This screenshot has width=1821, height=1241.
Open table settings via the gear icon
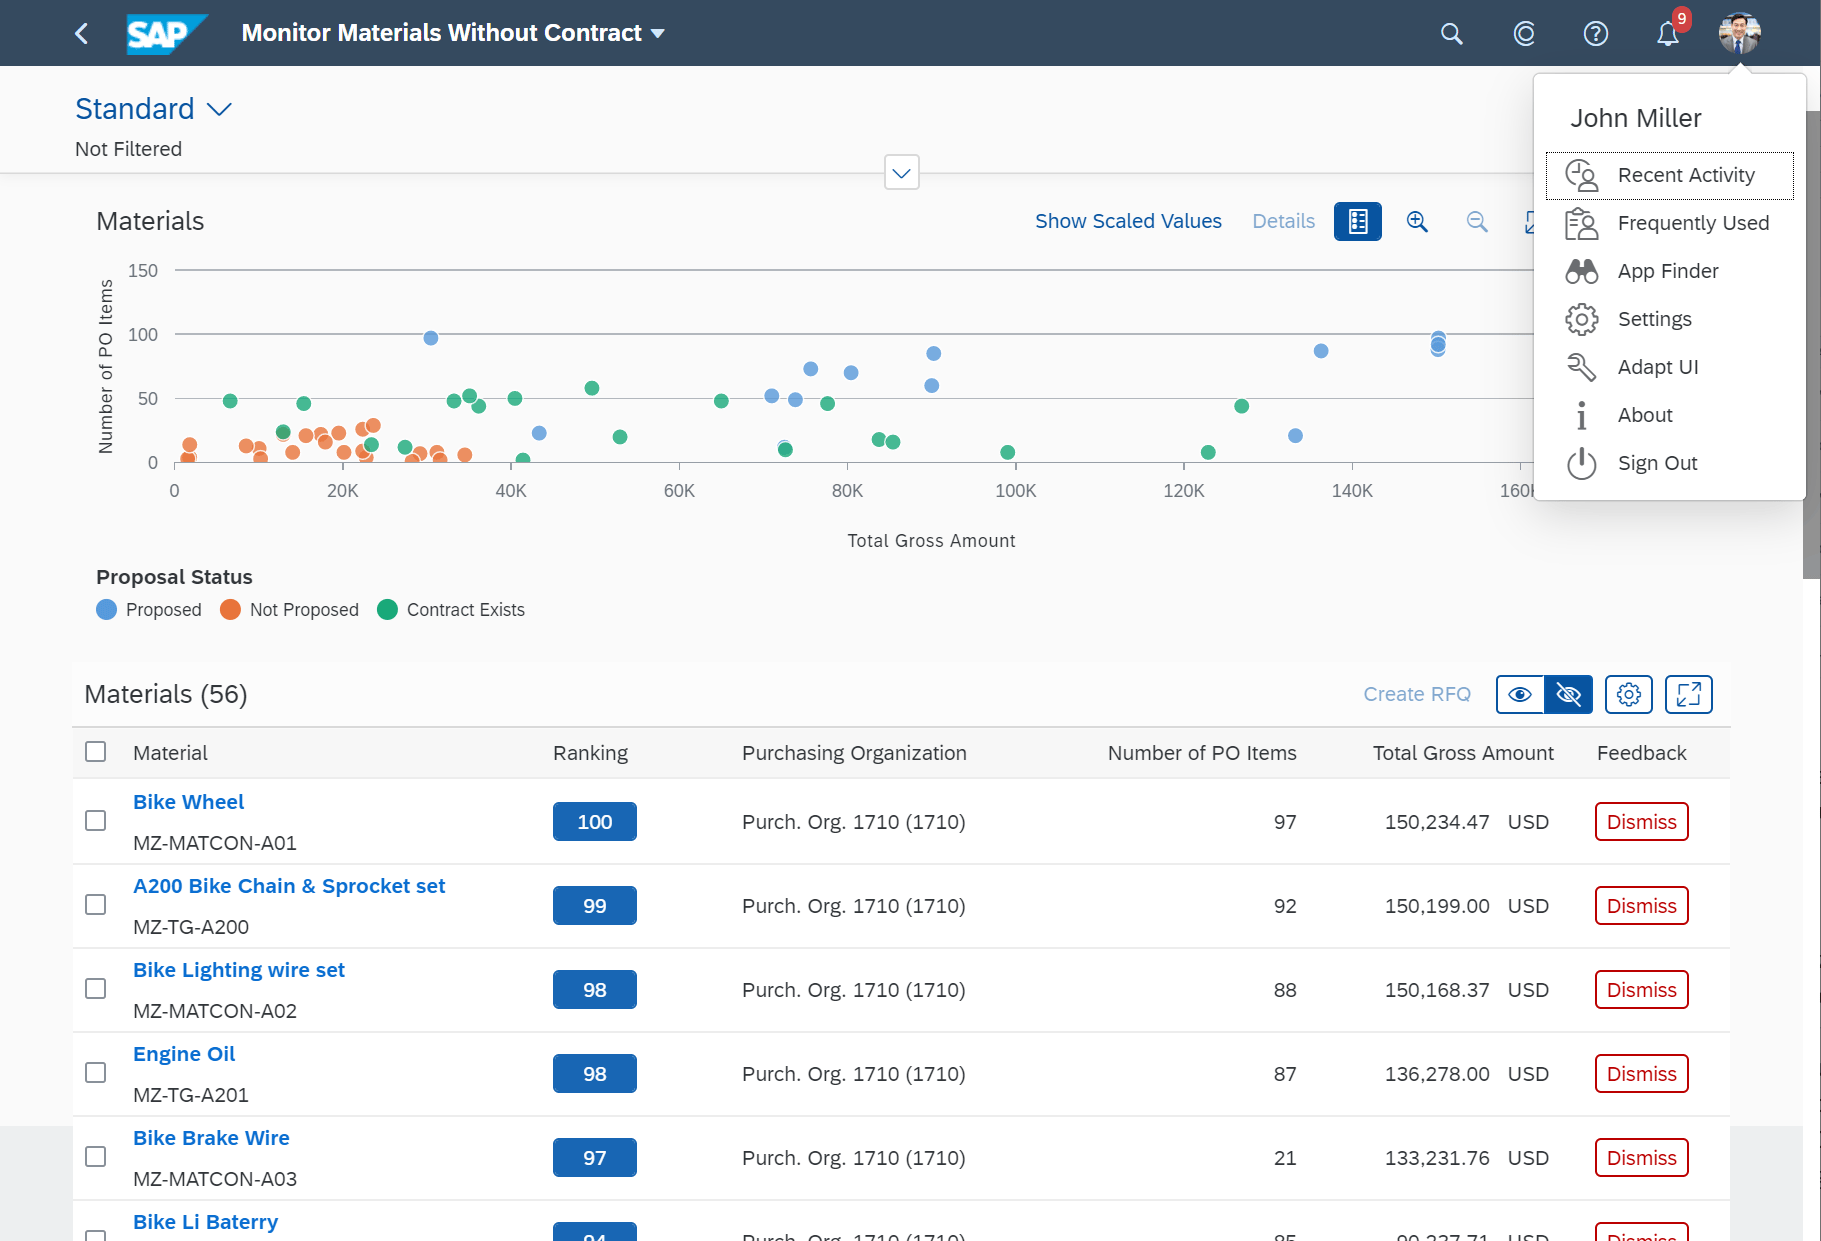pyautogui.click(x=1628, y=694)
